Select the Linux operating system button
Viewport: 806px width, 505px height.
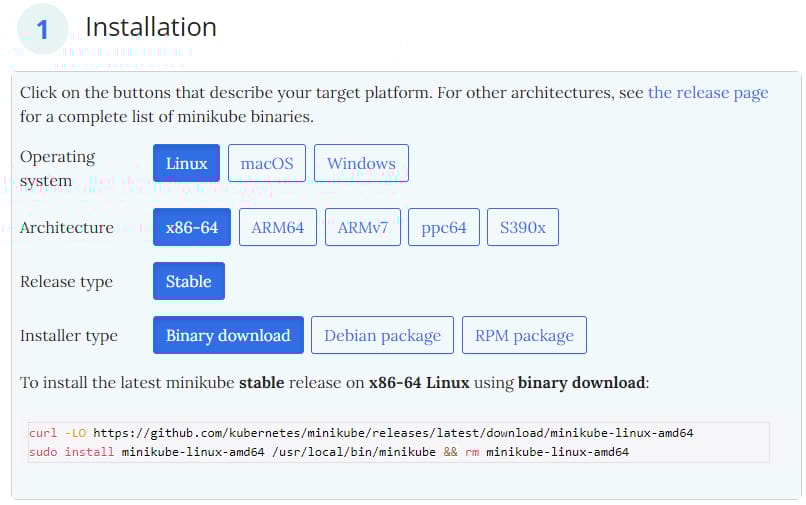(x=186, y=163)
